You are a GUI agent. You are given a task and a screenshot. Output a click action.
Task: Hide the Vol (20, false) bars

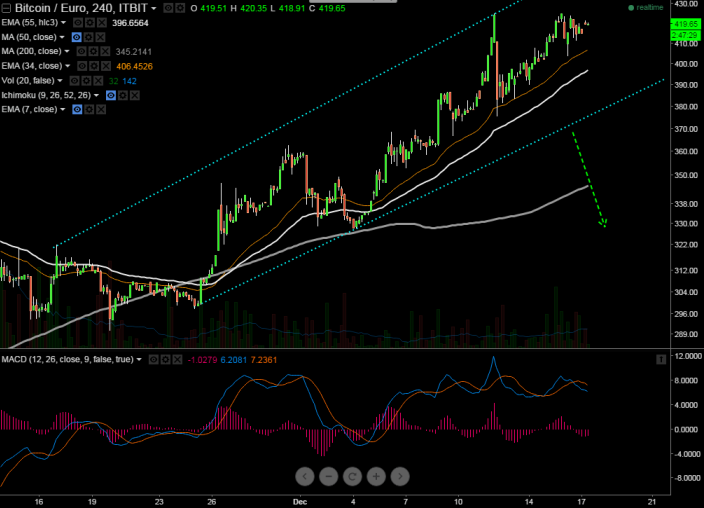75,81
